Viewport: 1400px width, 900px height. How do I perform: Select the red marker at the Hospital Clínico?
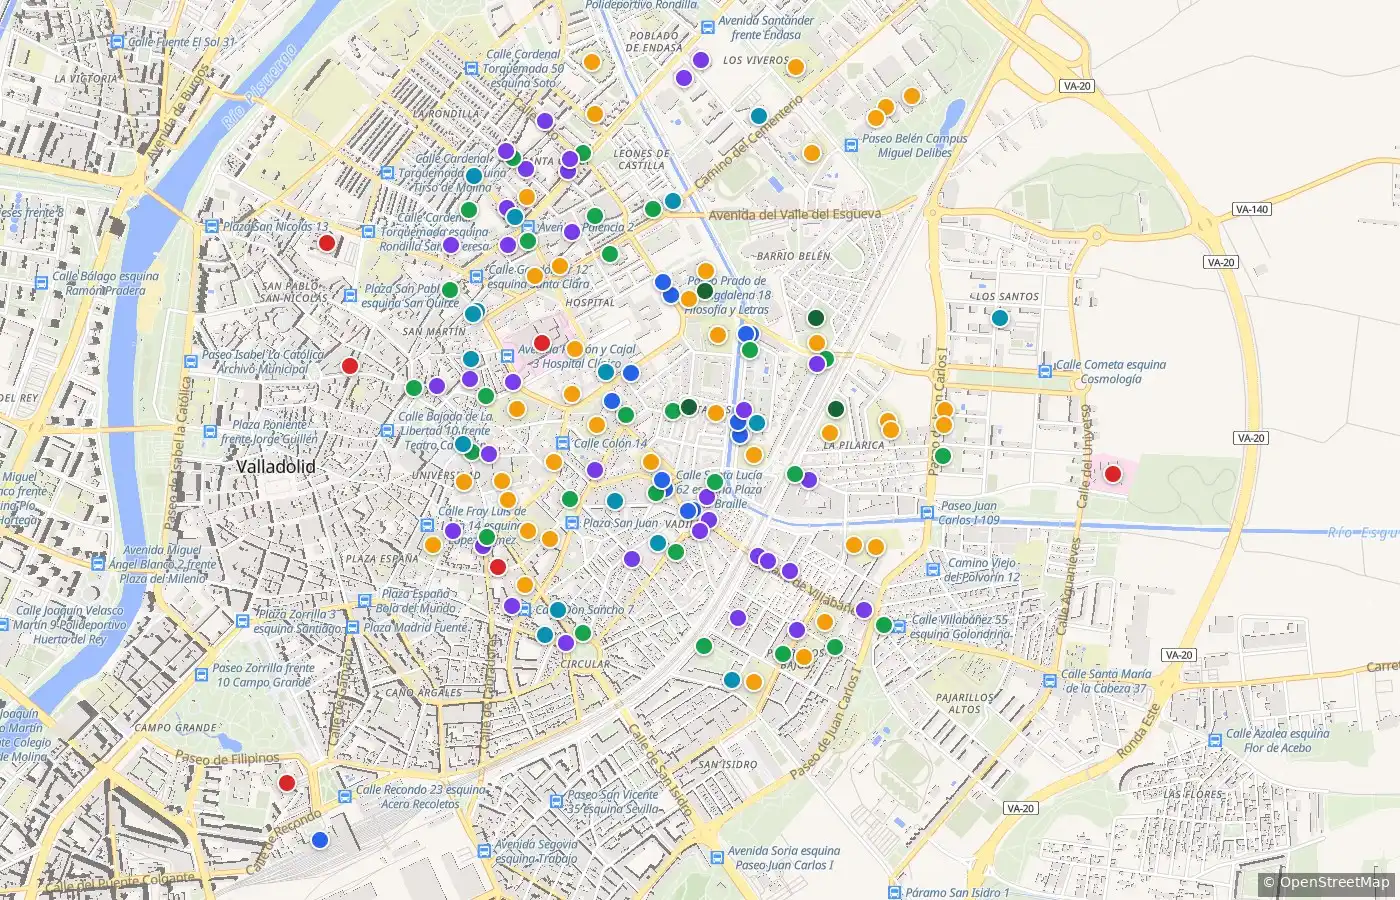click(x=542, y=343)
